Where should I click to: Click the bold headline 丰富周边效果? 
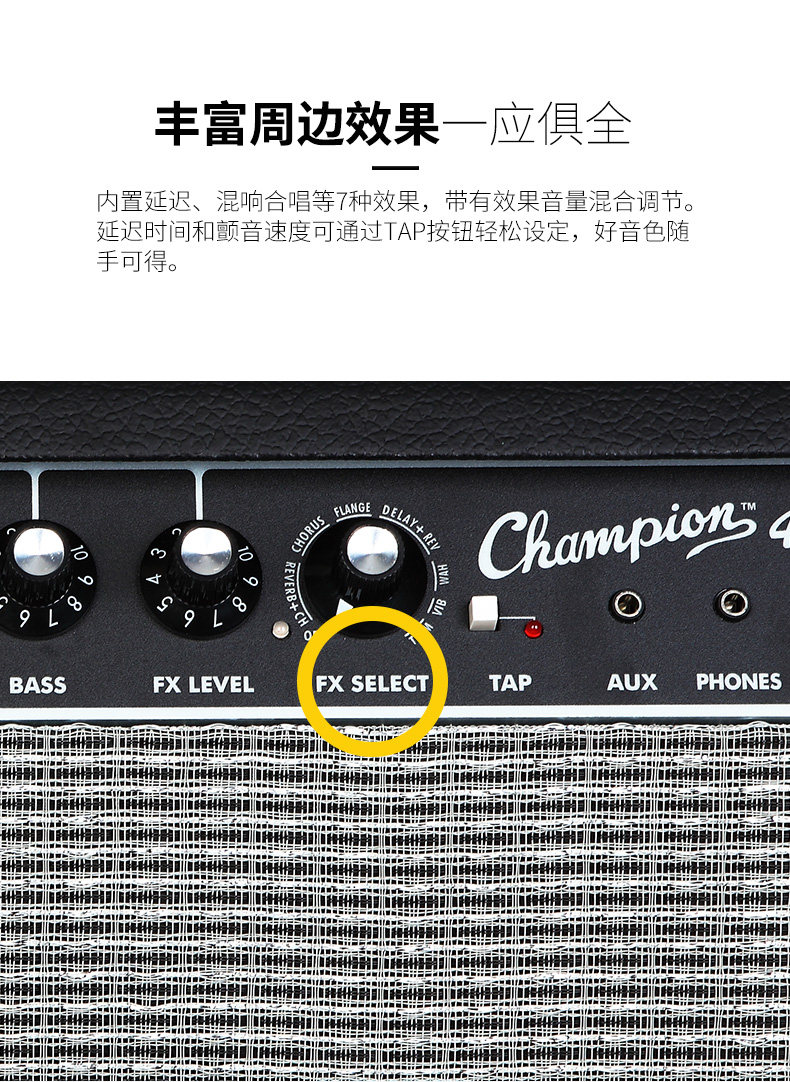point(297,125)
